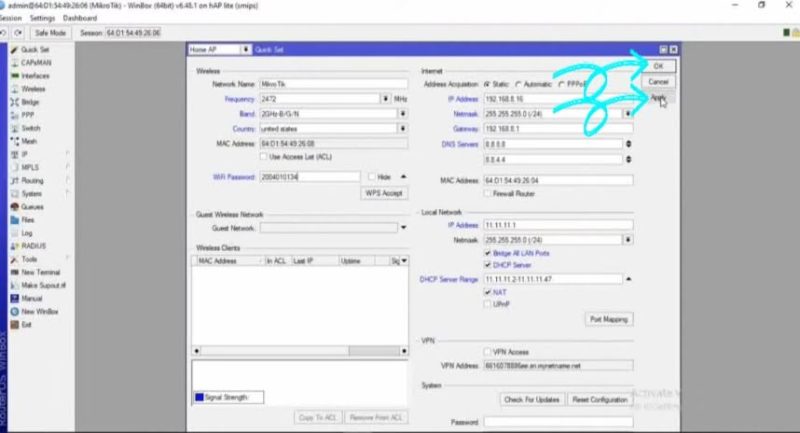This screenshot has width=800, height=433.
Task: Click Check For Updates button
Action: (x=532, y=400)
